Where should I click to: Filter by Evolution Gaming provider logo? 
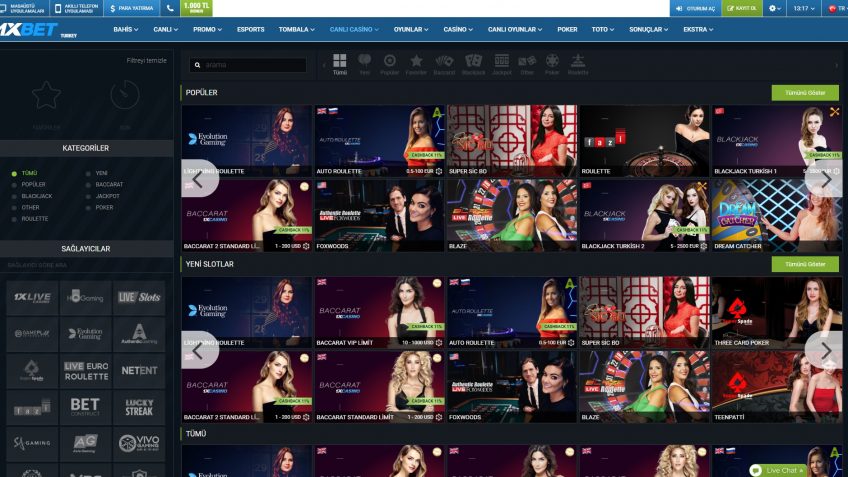(x=85, y=334)
